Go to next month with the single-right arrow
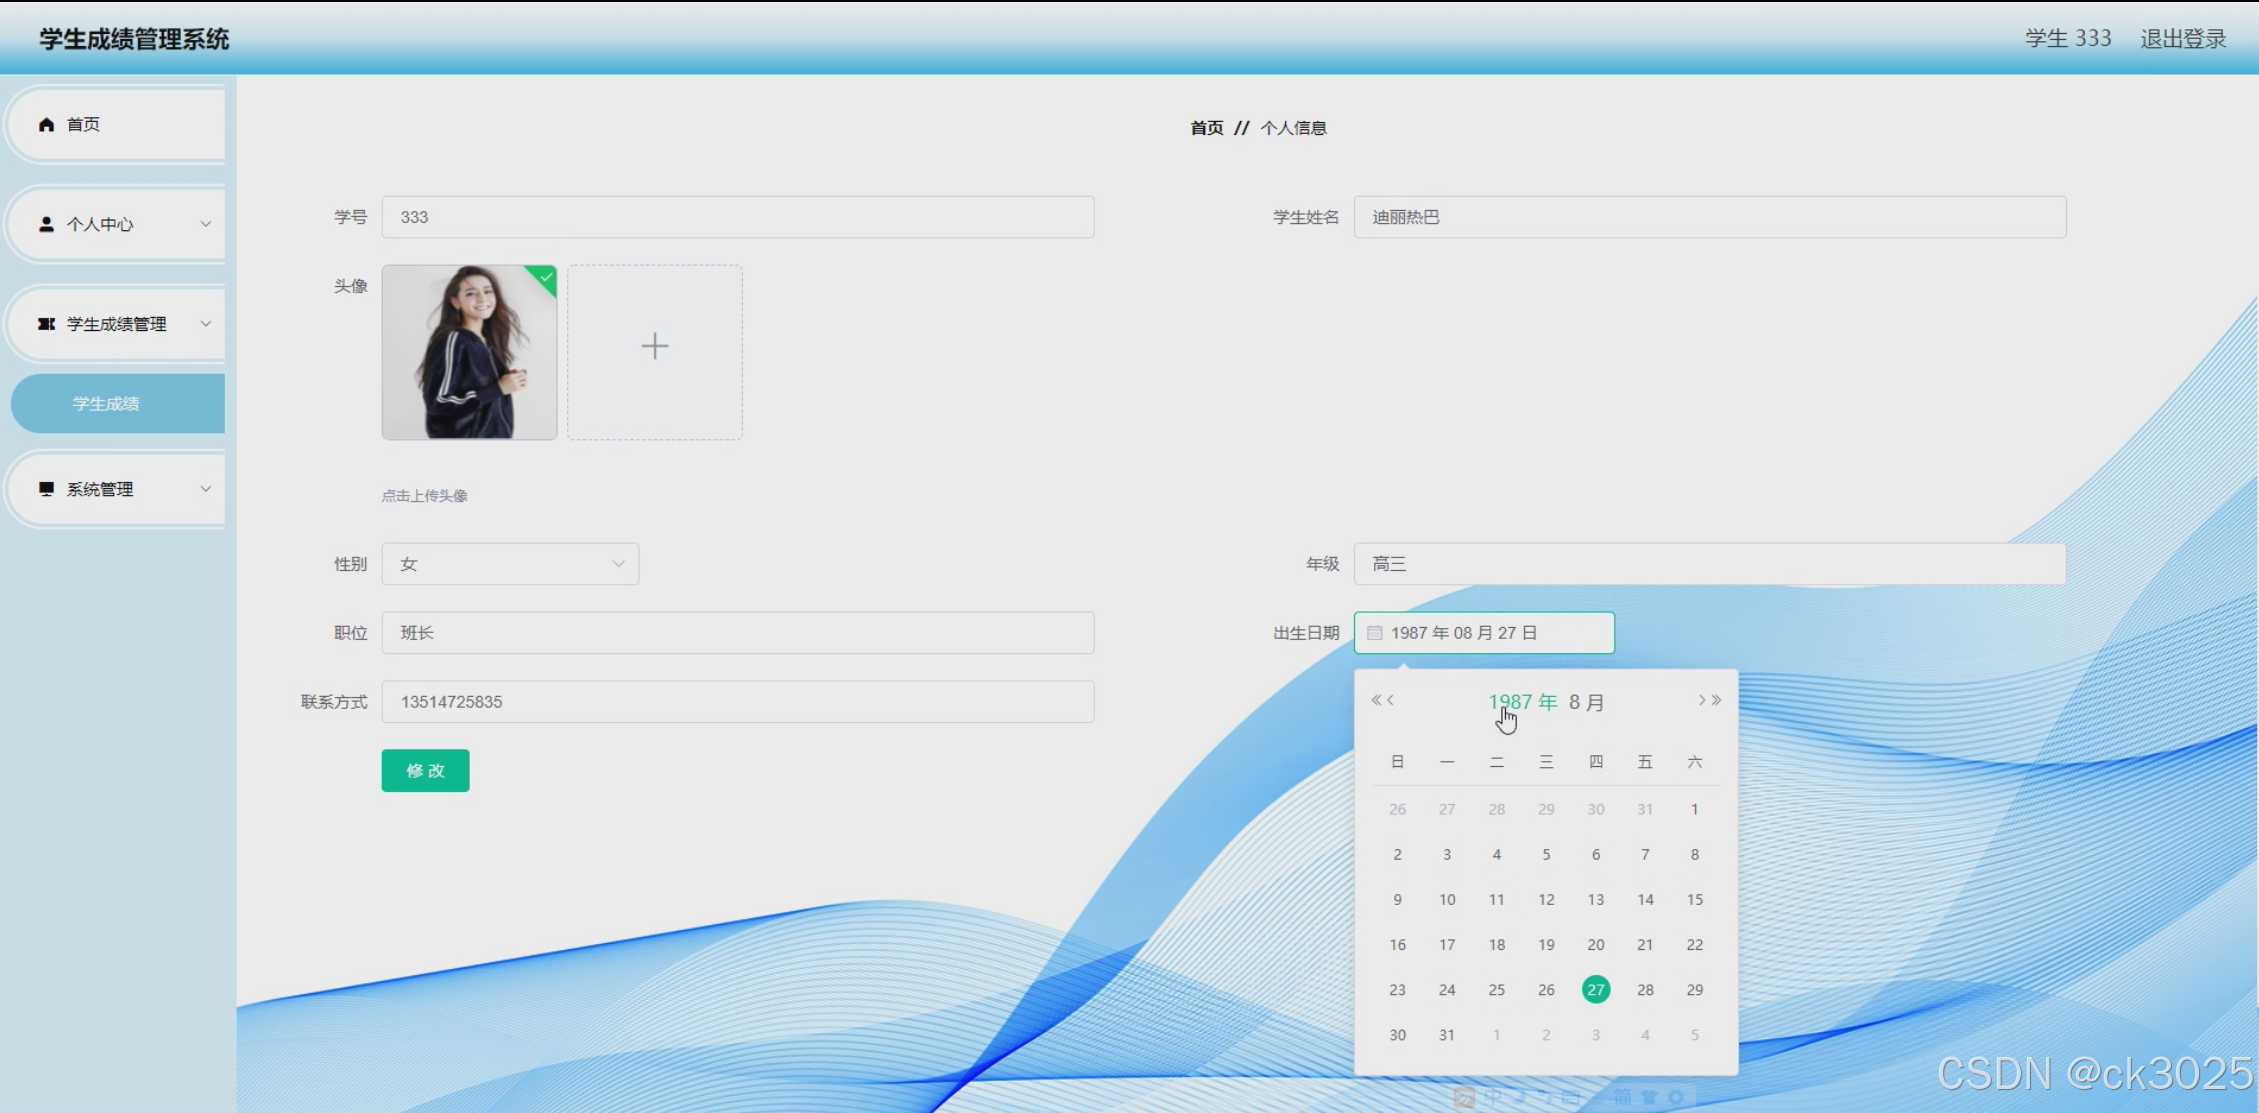Viewport: 2259px width, 1113px height. [1701, 700]
